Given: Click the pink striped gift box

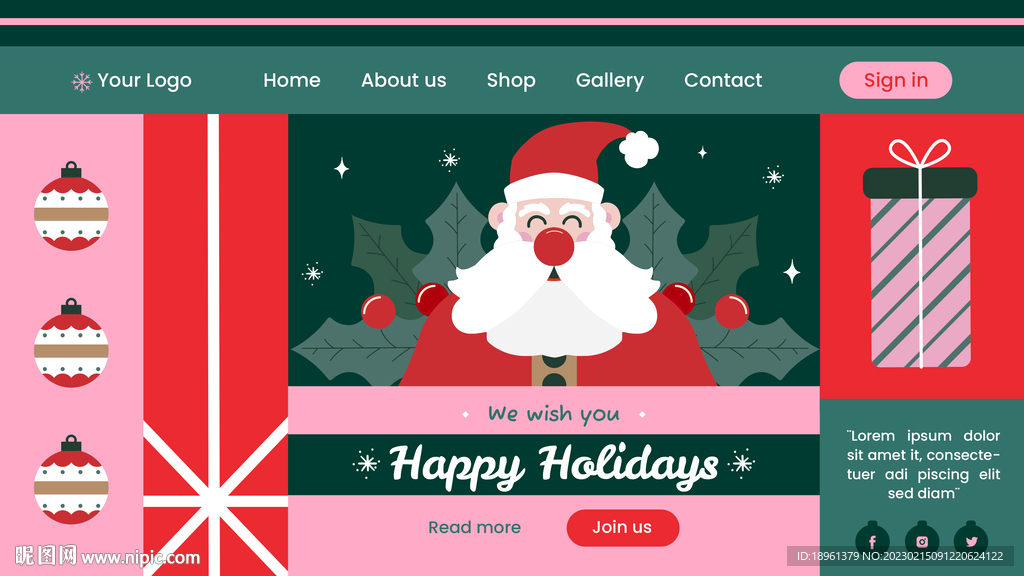Looking at the screenshot, I should pyautogui.click(x=920, y=253).
